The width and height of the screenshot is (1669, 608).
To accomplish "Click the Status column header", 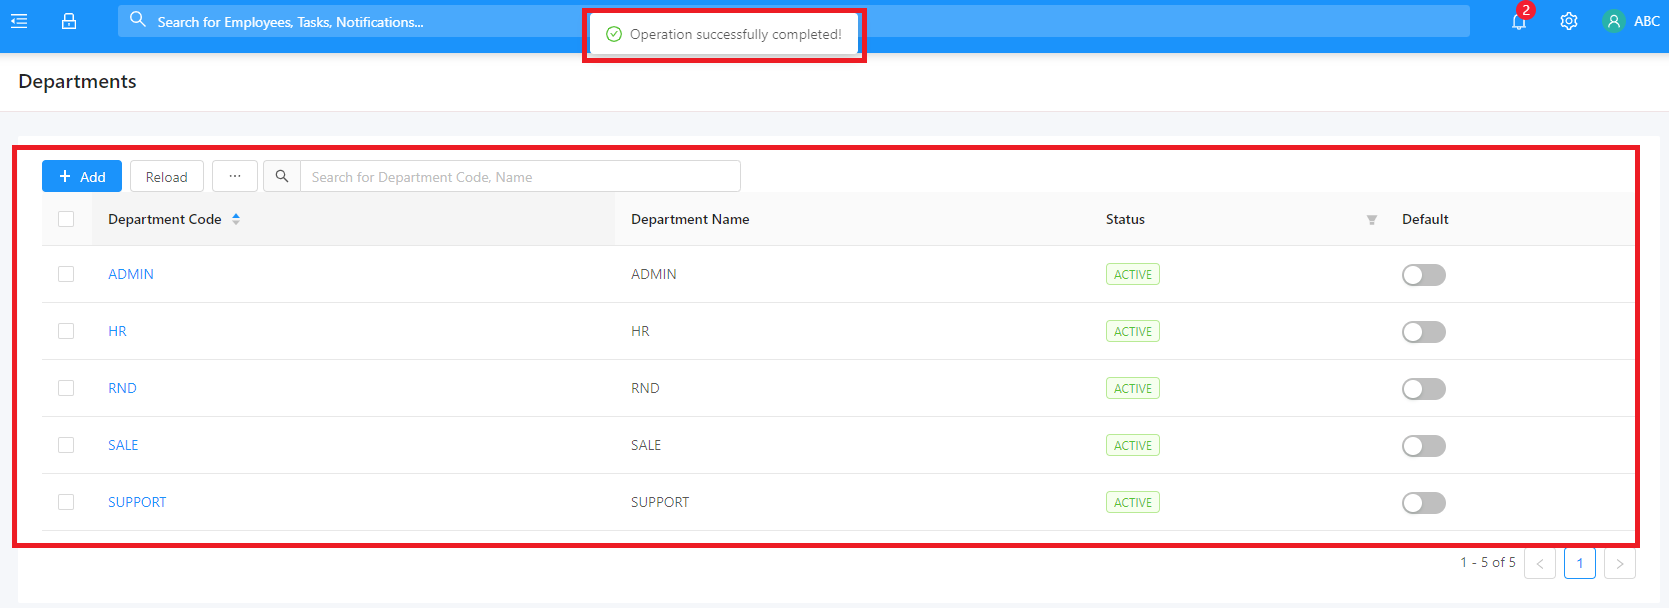I will point(1125,219).
